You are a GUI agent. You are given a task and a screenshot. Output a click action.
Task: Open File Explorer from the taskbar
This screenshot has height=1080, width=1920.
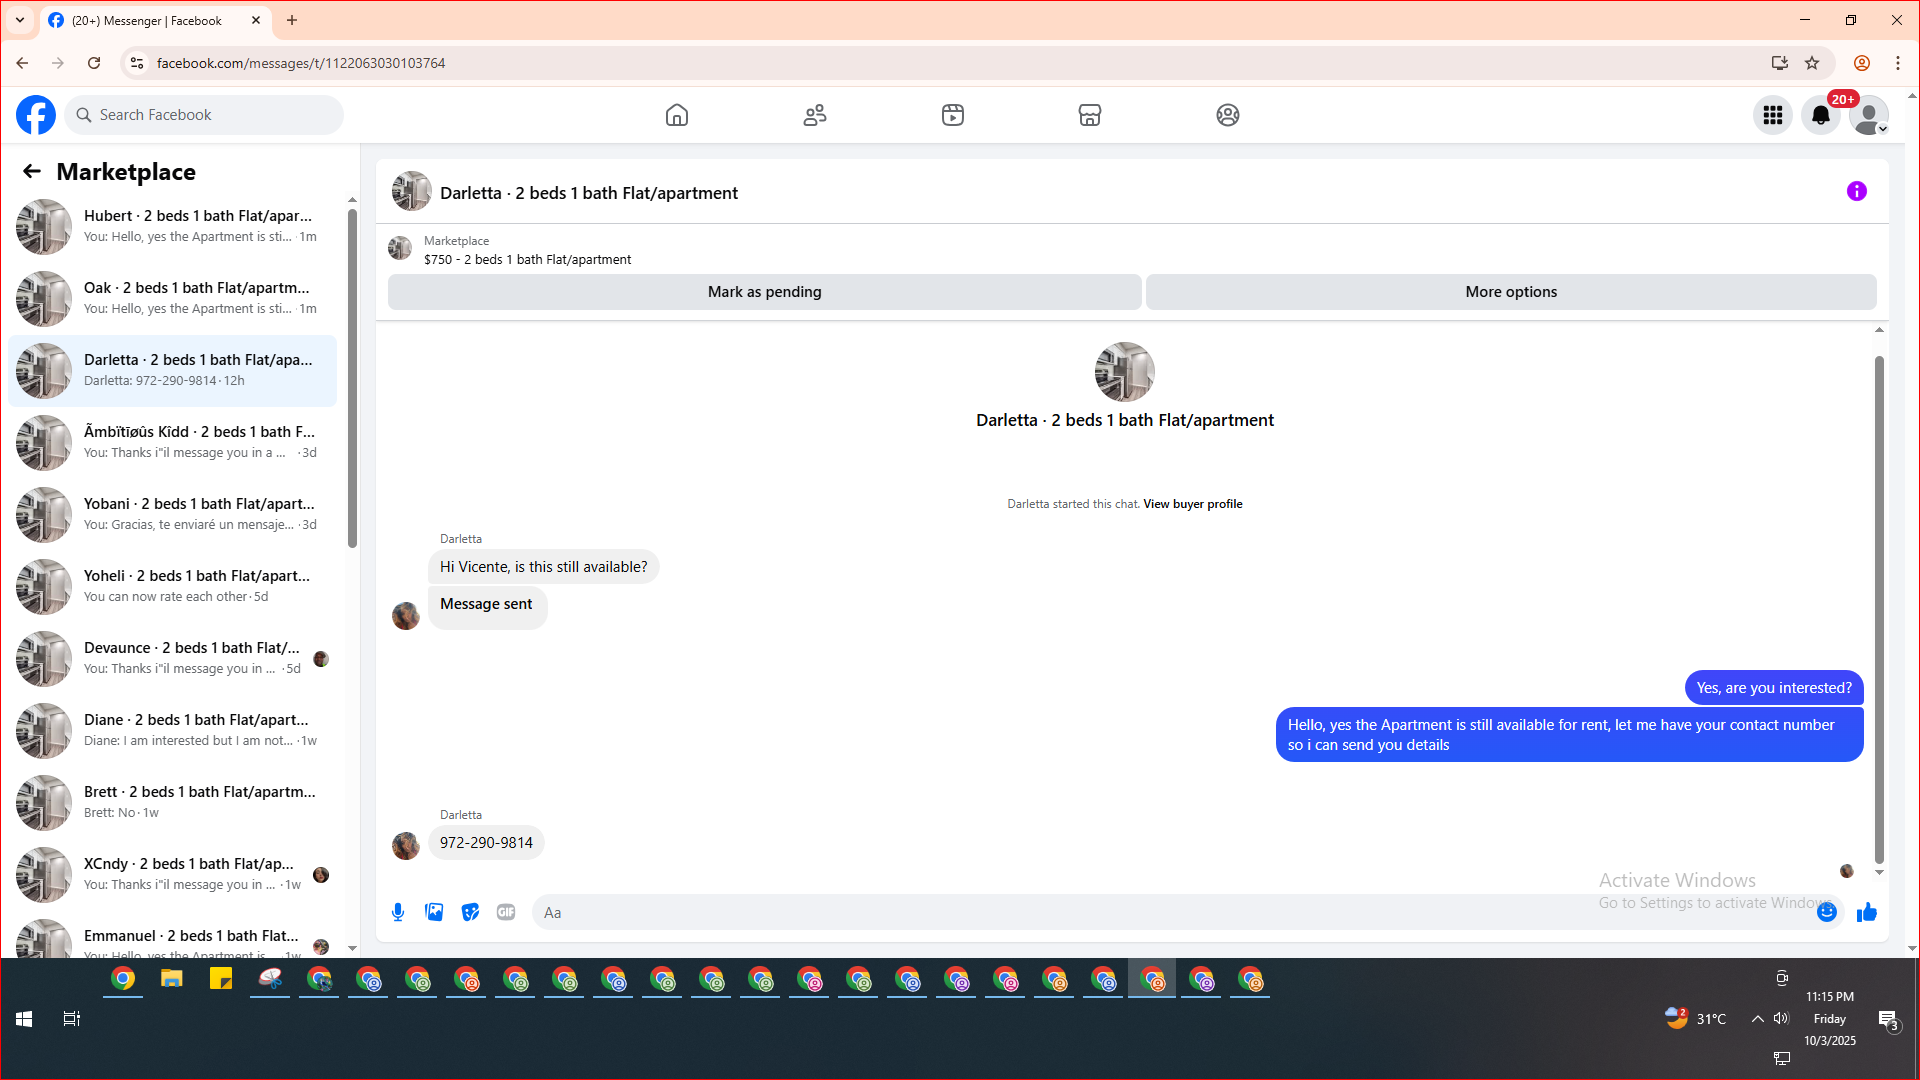click(x=172, y=979)
